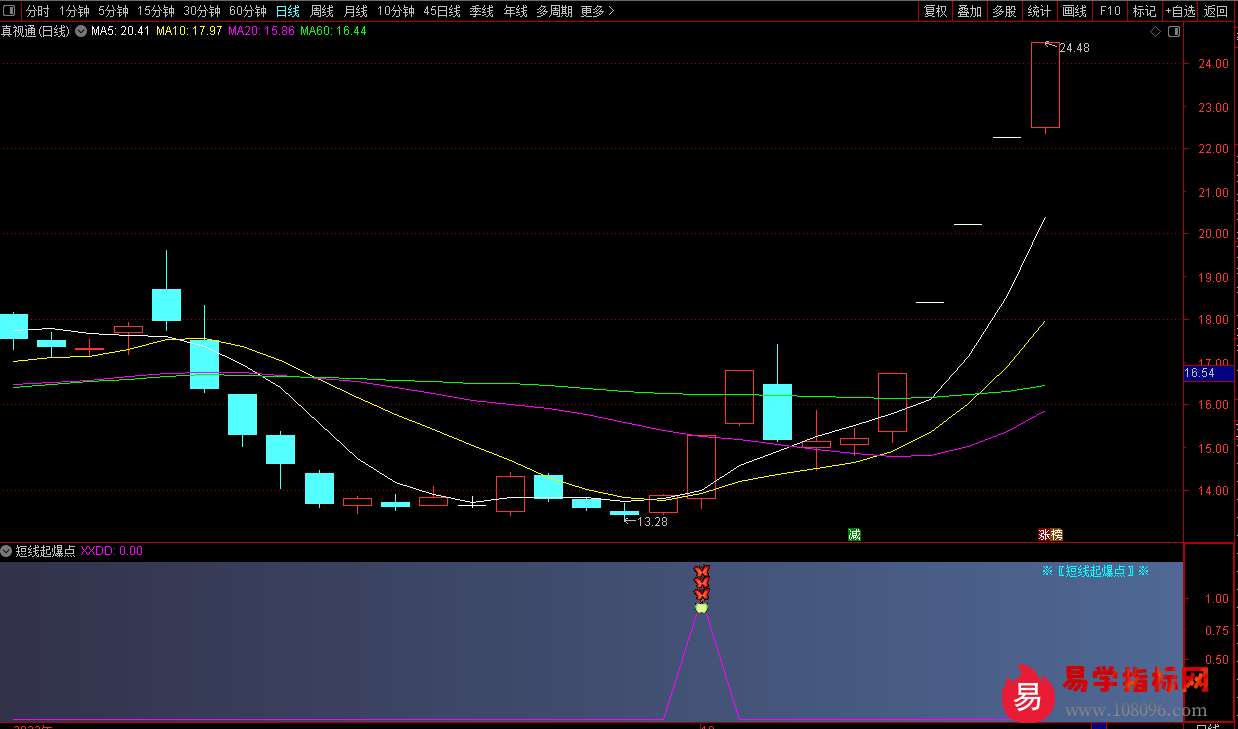Switch to the 周线 weekly period tab

321,11
